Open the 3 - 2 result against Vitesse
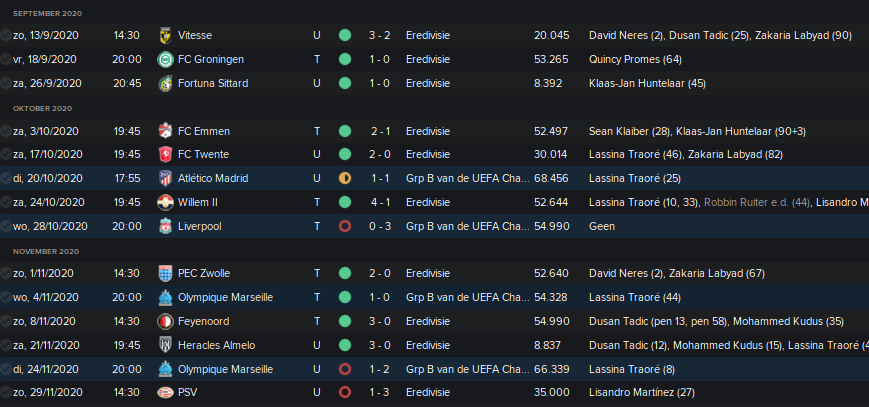Viewport: 869px width, 407px height. pos(380,35)
